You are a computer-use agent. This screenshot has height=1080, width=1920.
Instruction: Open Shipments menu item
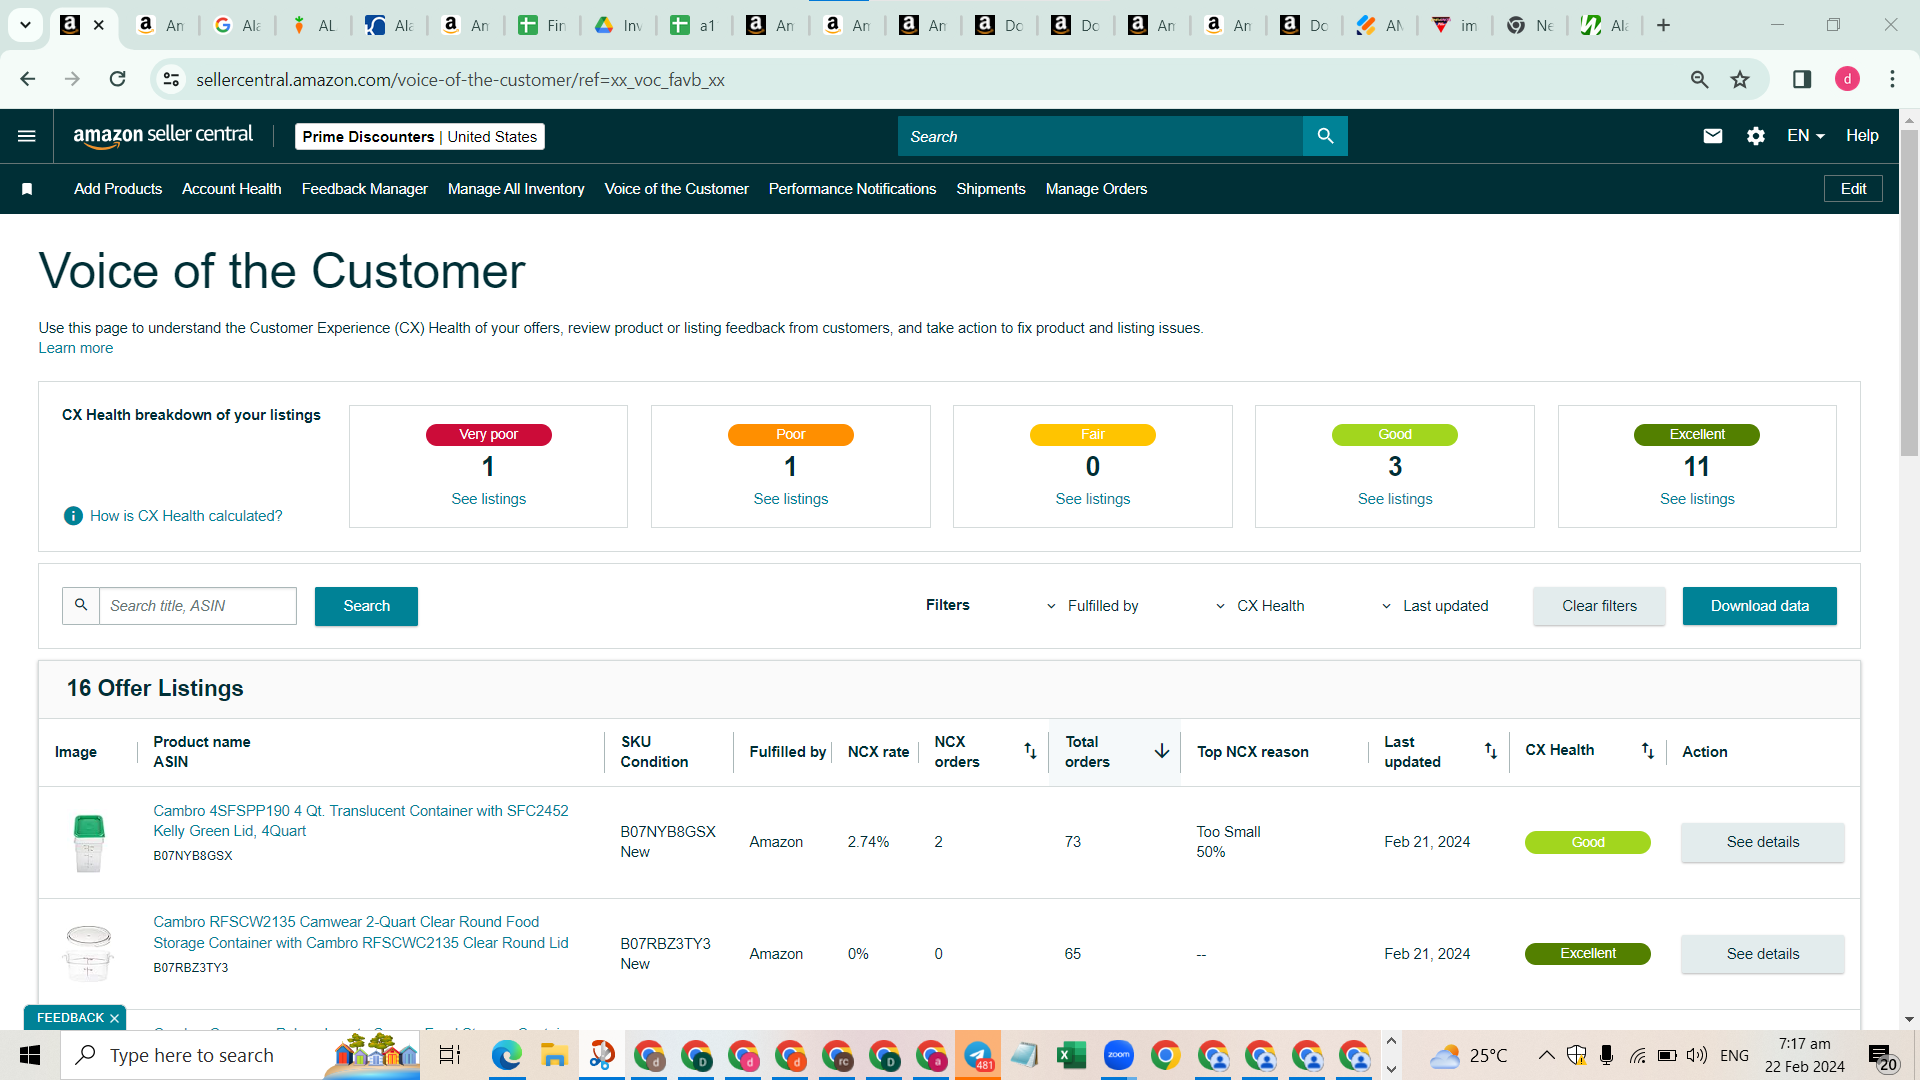click(x=991, y=189)
